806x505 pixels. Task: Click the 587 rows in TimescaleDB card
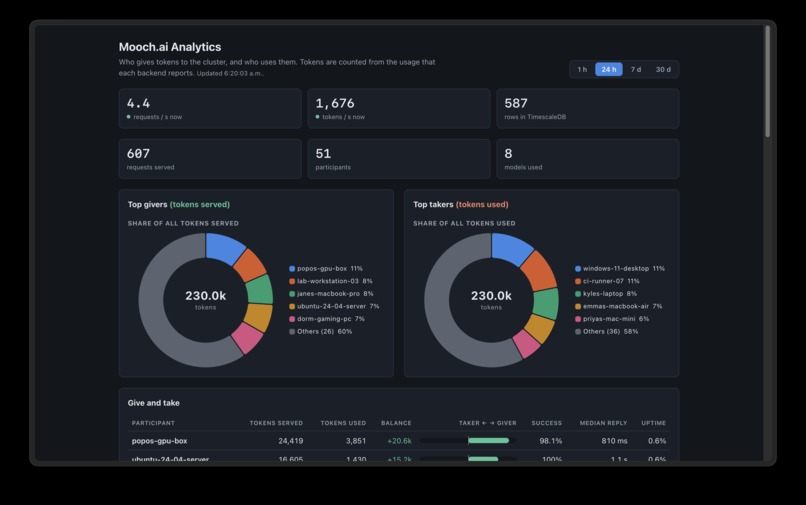pyautogui.click(x=588, y=109)
